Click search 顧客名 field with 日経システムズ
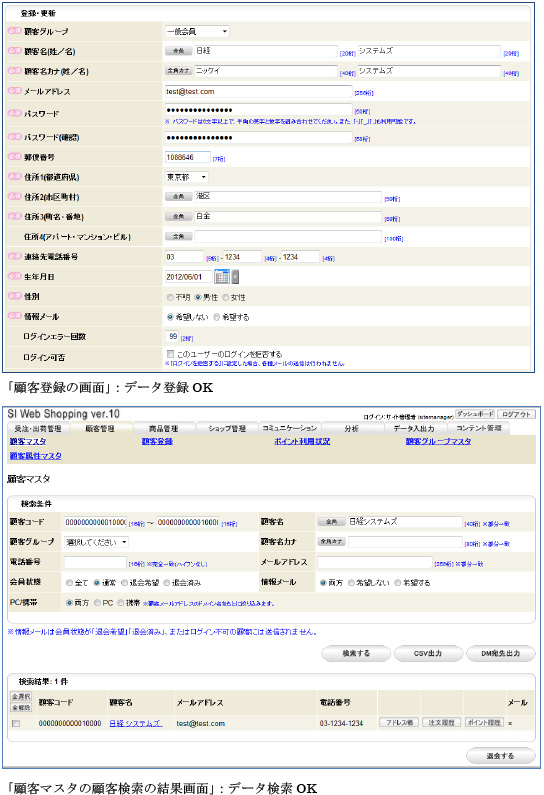The height and width of the screenshot is (795, 544). [x=405, y=522]
